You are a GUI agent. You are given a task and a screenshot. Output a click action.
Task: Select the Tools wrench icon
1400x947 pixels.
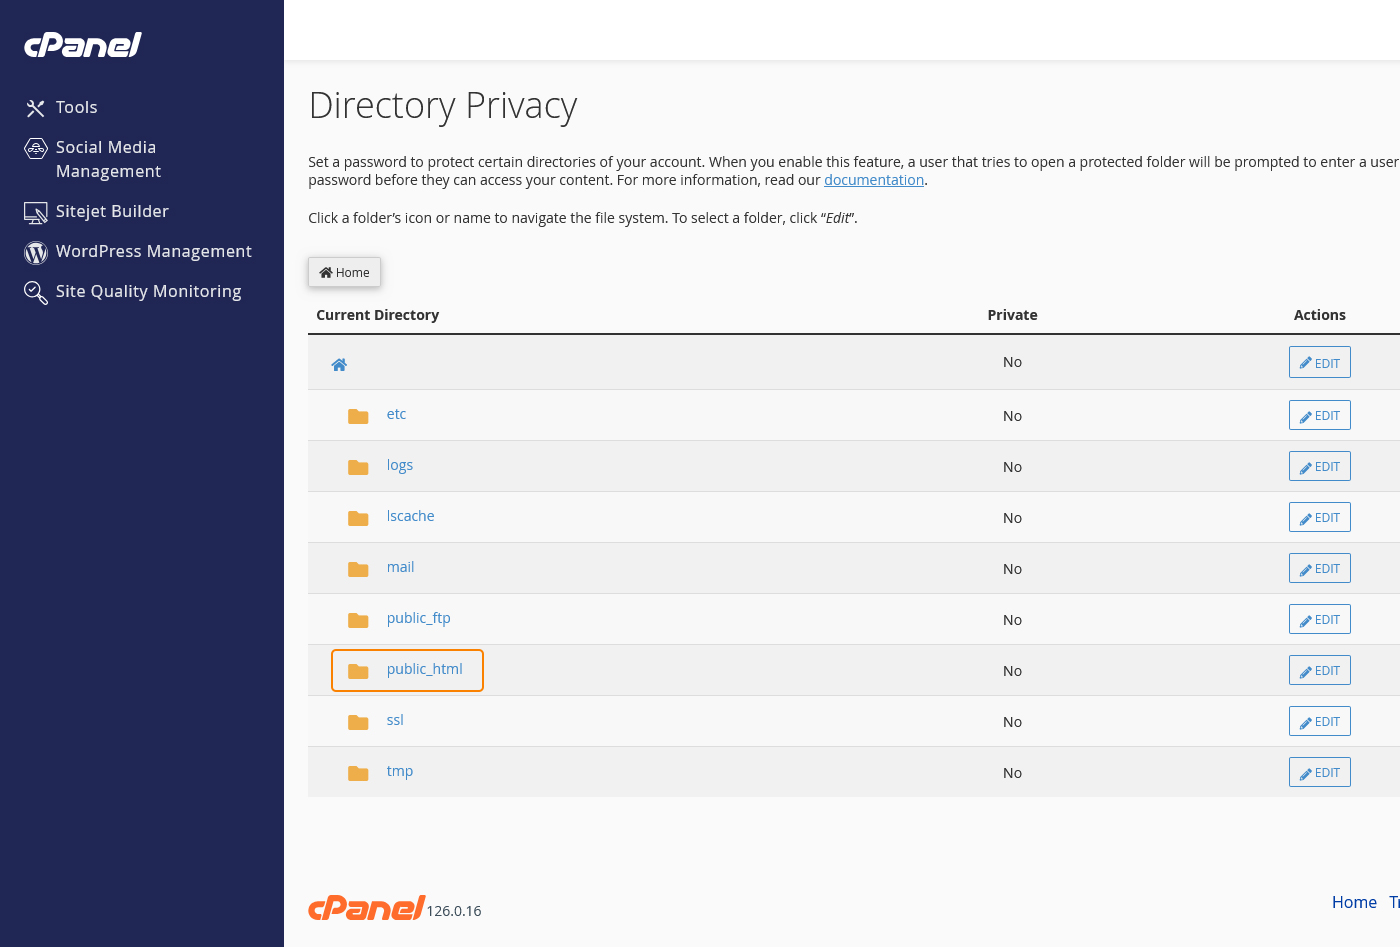tap(35, 107)
